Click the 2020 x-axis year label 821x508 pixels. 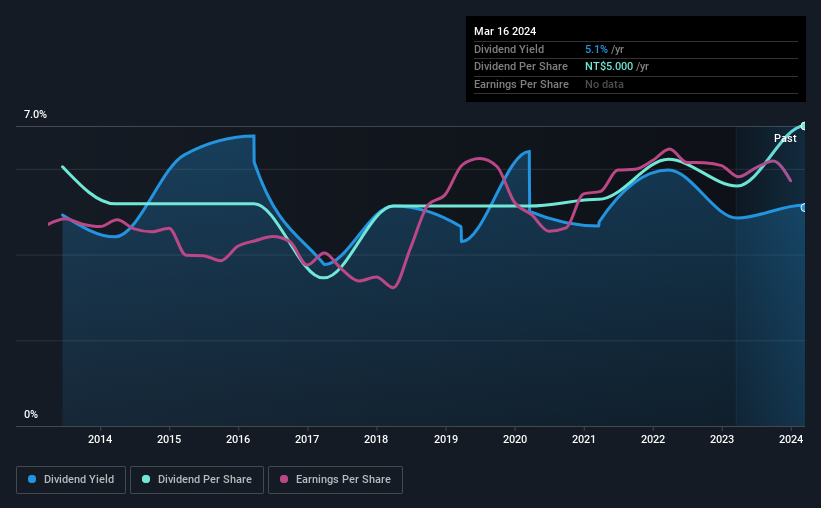click(515, 439)
